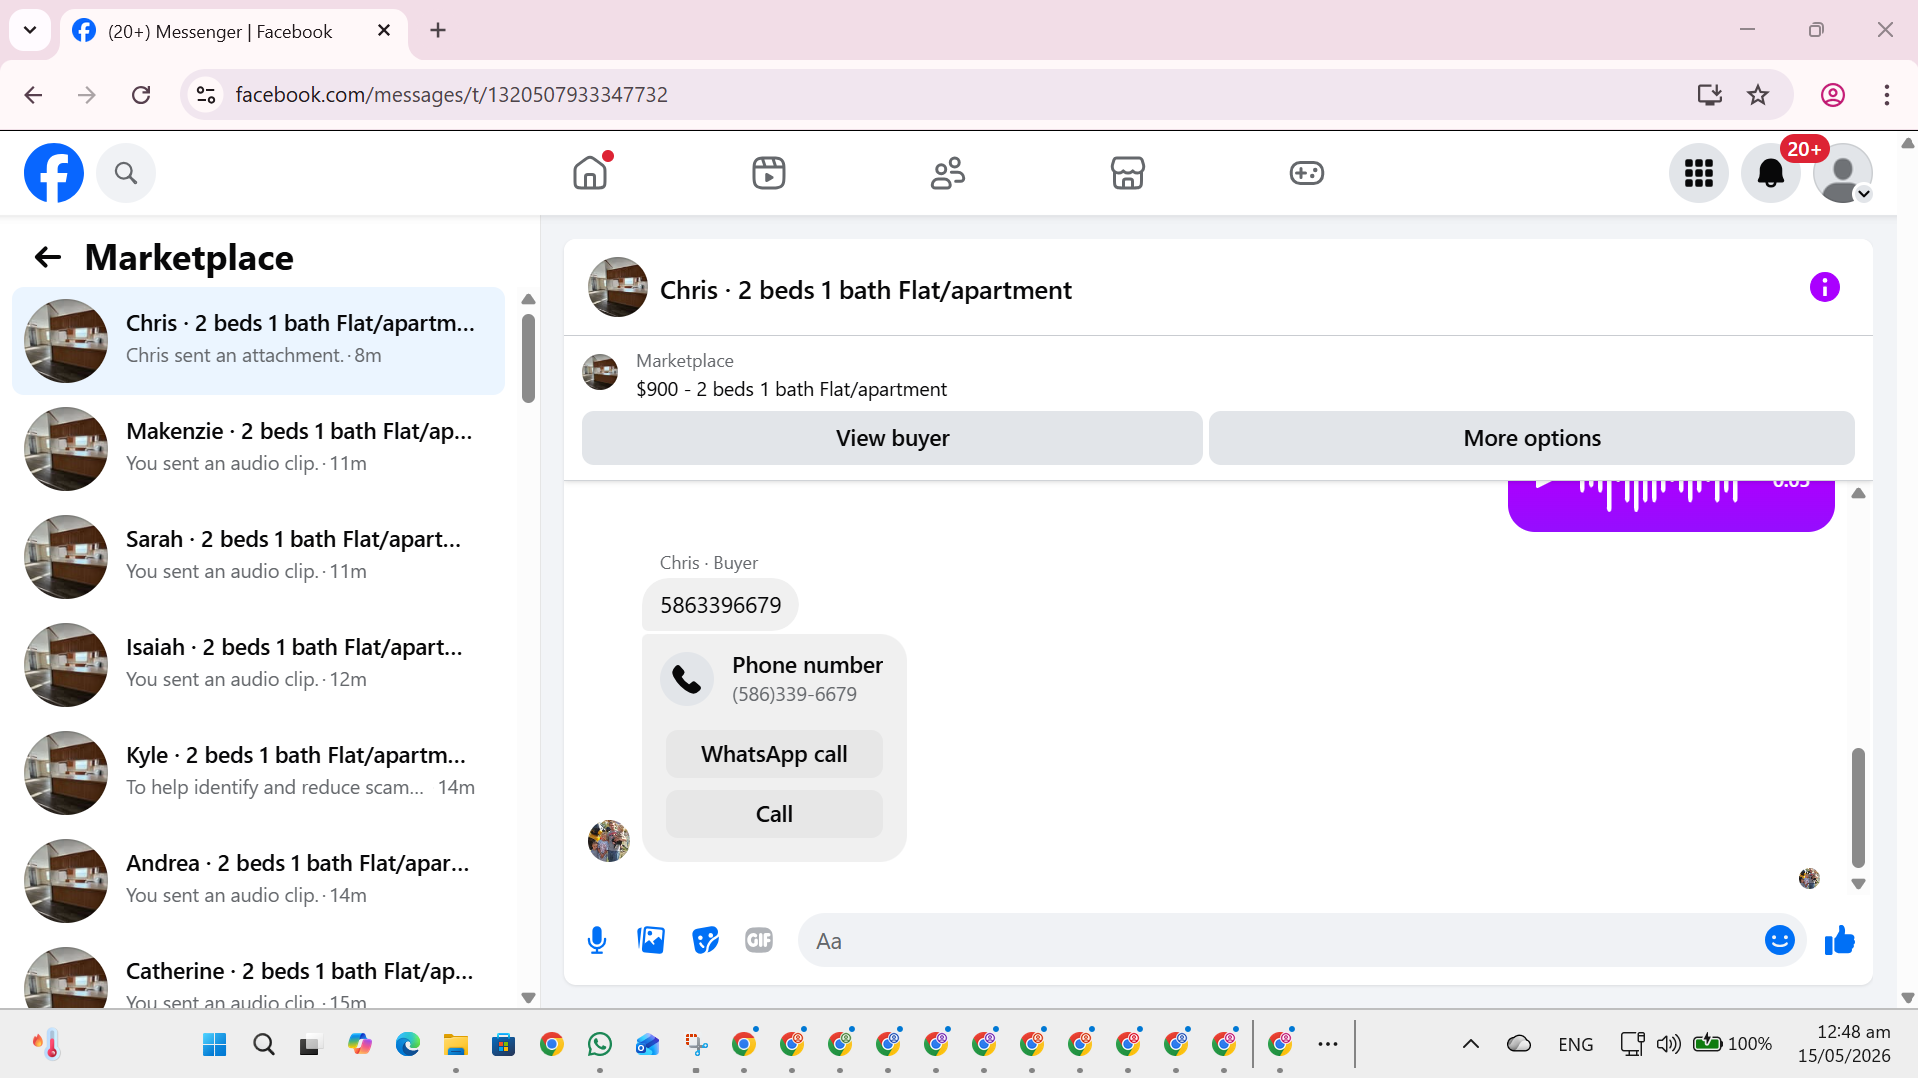The height and width of the screenshot is (1078, 1918).
Task: Open the Marketplace storefront tab
Action: [1127, 173]
